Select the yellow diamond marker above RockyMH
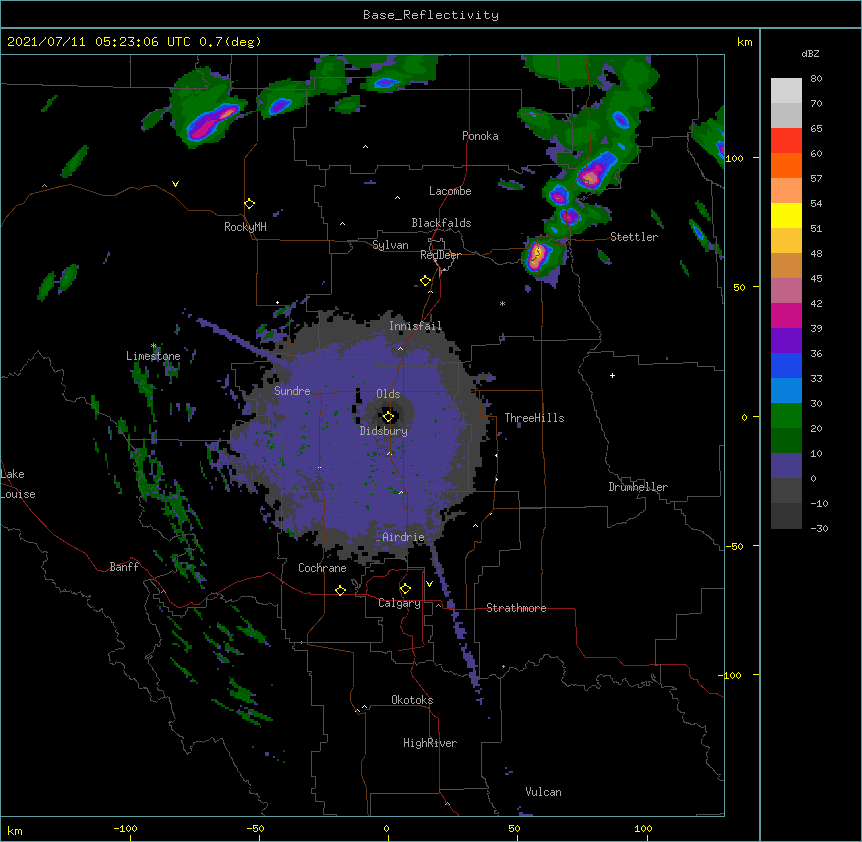The width and height of the screenshot is (862, 842). pos(249,203)
